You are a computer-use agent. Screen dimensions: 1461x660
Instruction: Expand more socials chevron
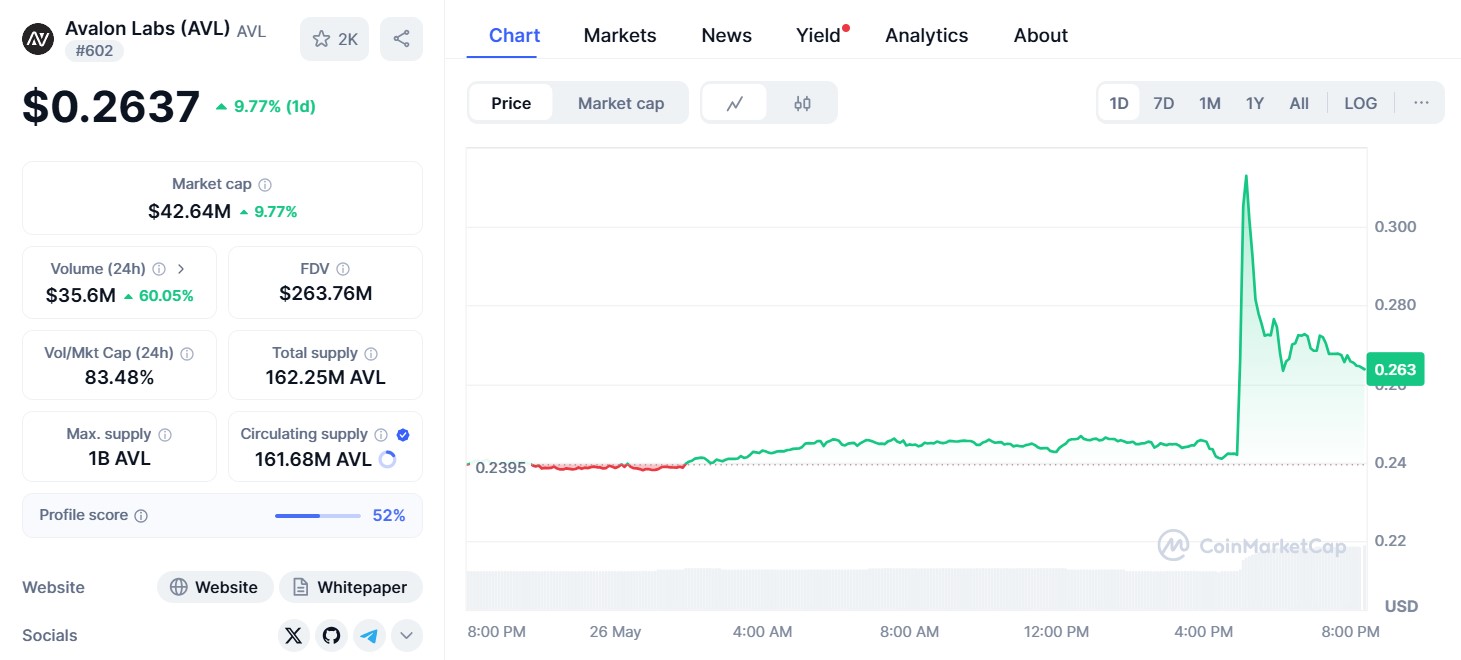tap(406, 635)
